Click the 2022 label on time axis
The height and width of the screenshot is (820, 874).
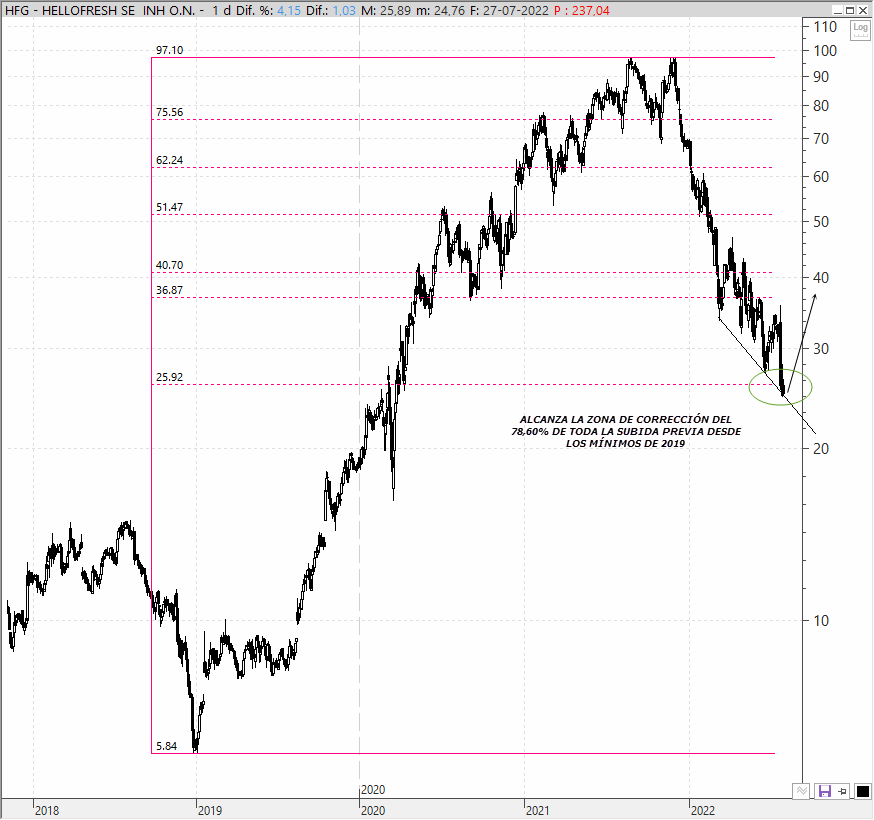pos(702,810)
